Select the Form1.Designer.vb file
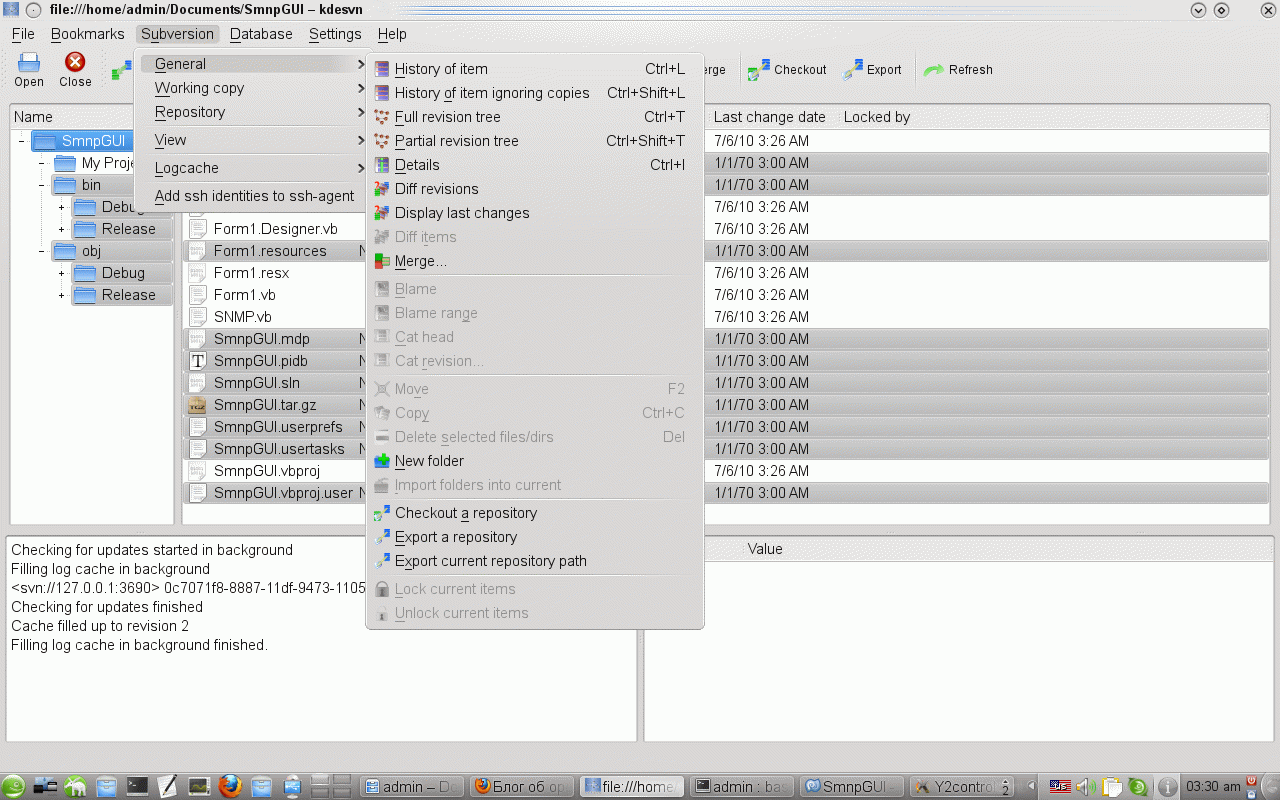The height and width of the screenshot is (800, 1280). [x=276, y=229]
